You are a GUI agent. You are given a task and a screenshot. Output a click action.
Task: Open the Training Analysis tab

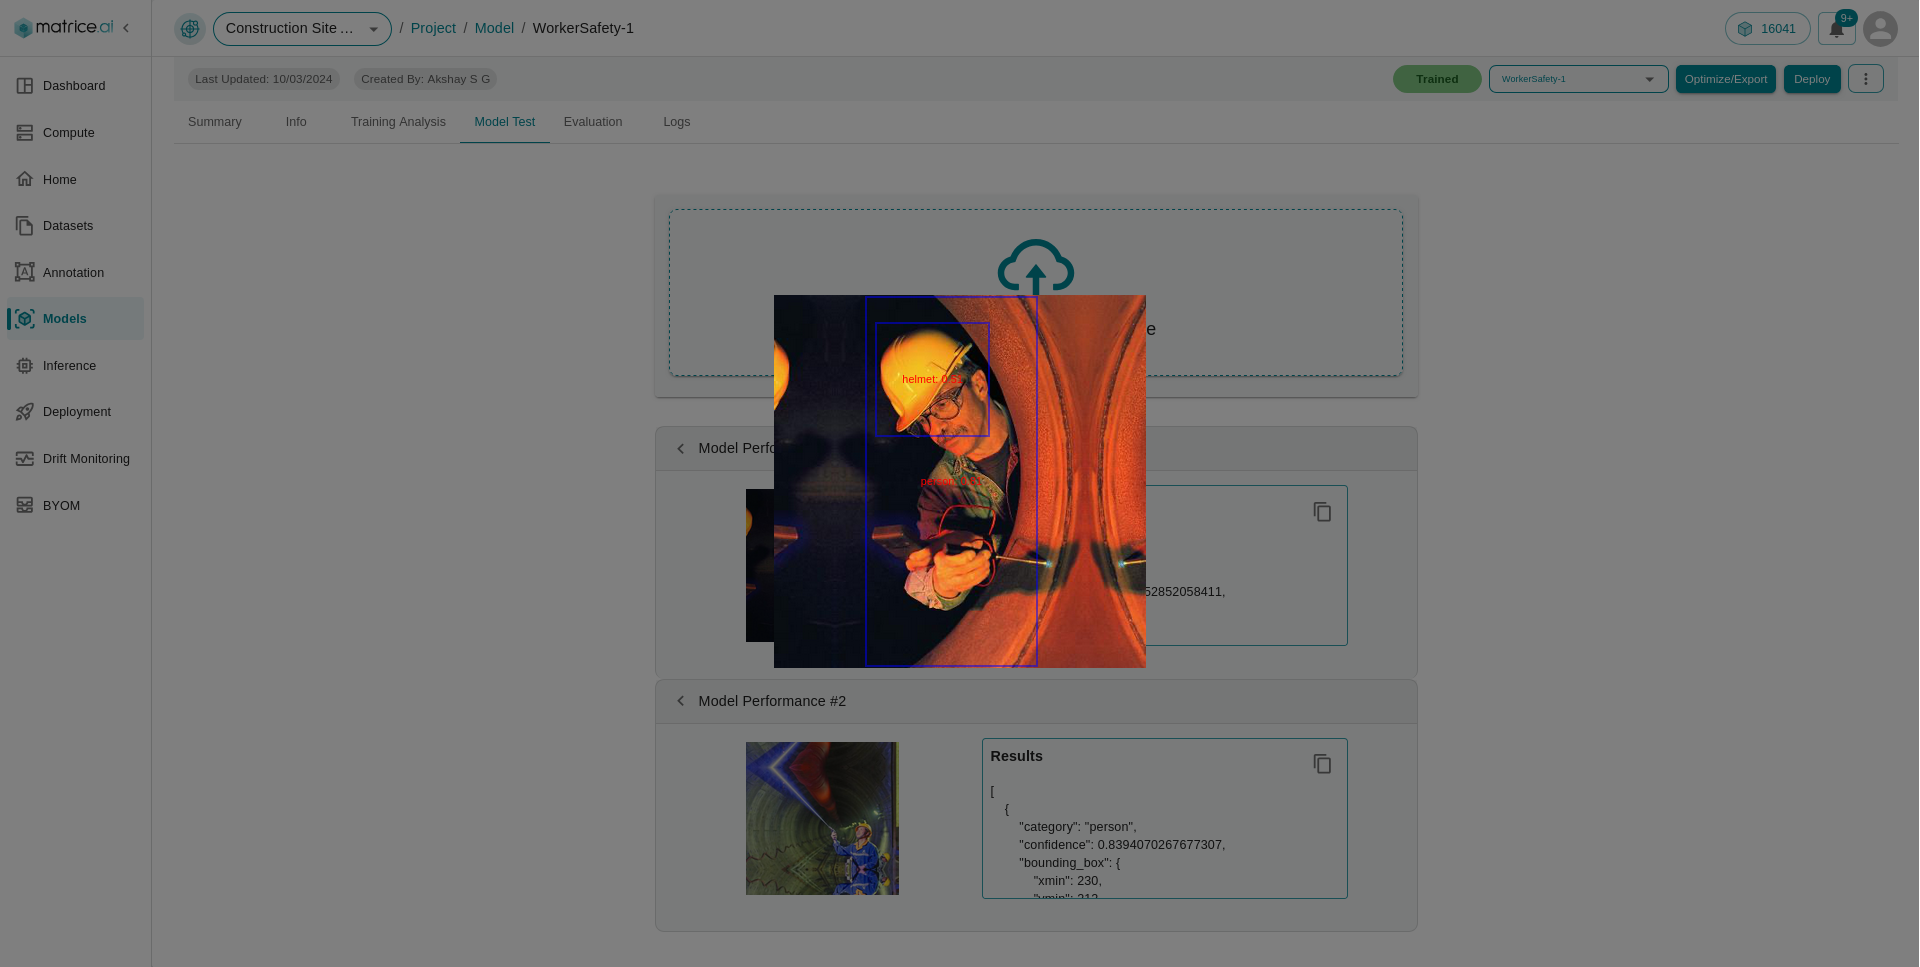pos(398,122)
